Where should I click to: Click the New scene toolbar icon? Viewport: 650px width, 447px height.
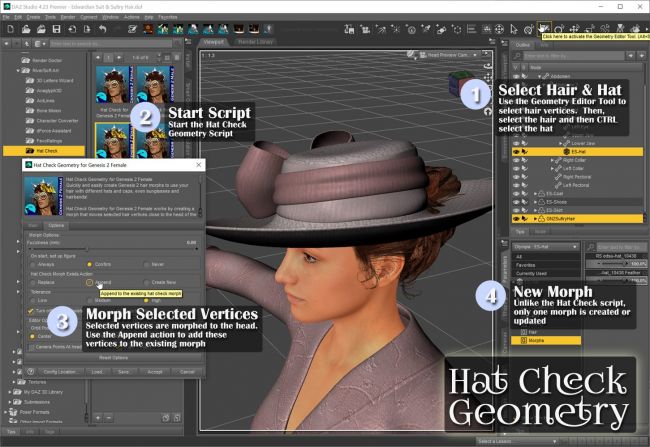9,29
